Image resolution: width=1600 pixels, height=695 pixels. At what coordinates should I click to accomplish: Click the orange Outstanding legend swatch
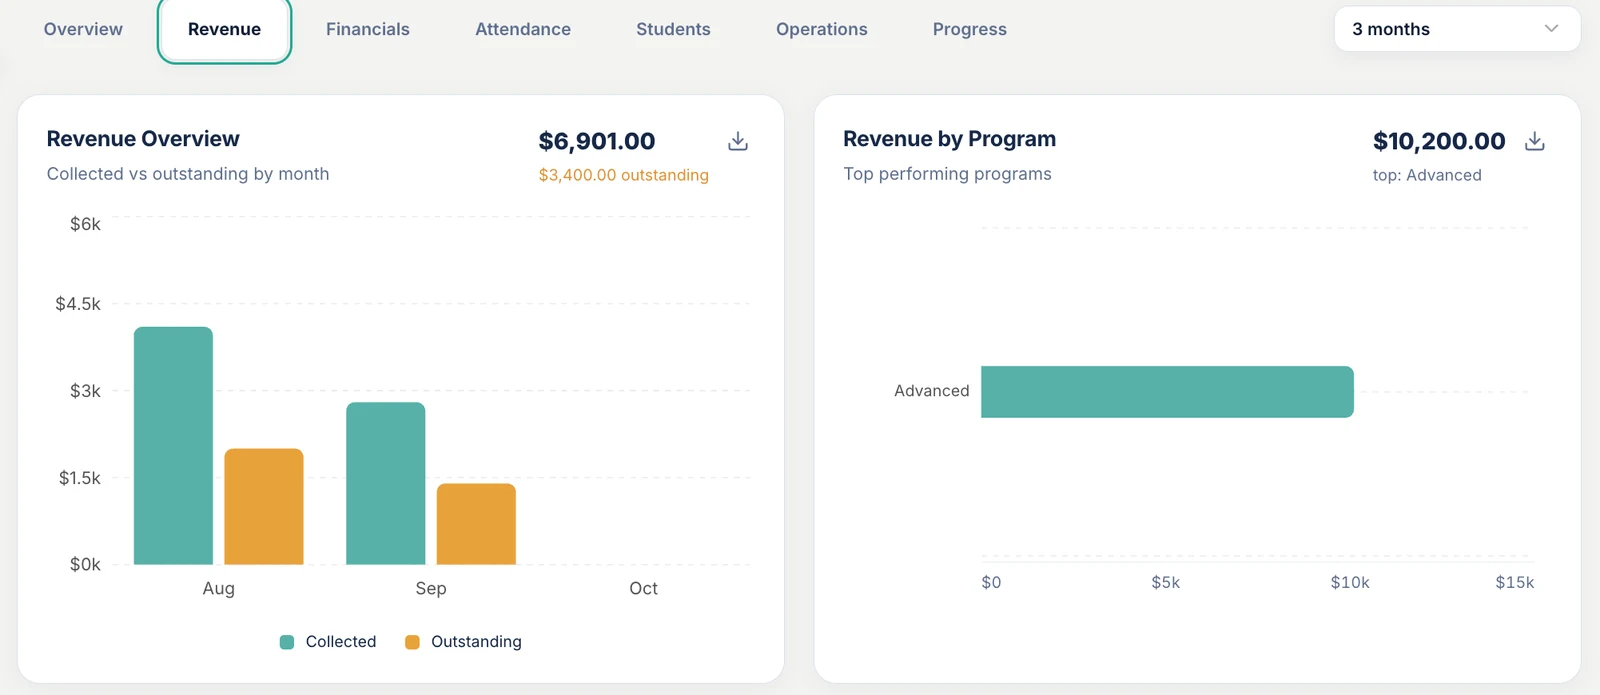(412, 642)
